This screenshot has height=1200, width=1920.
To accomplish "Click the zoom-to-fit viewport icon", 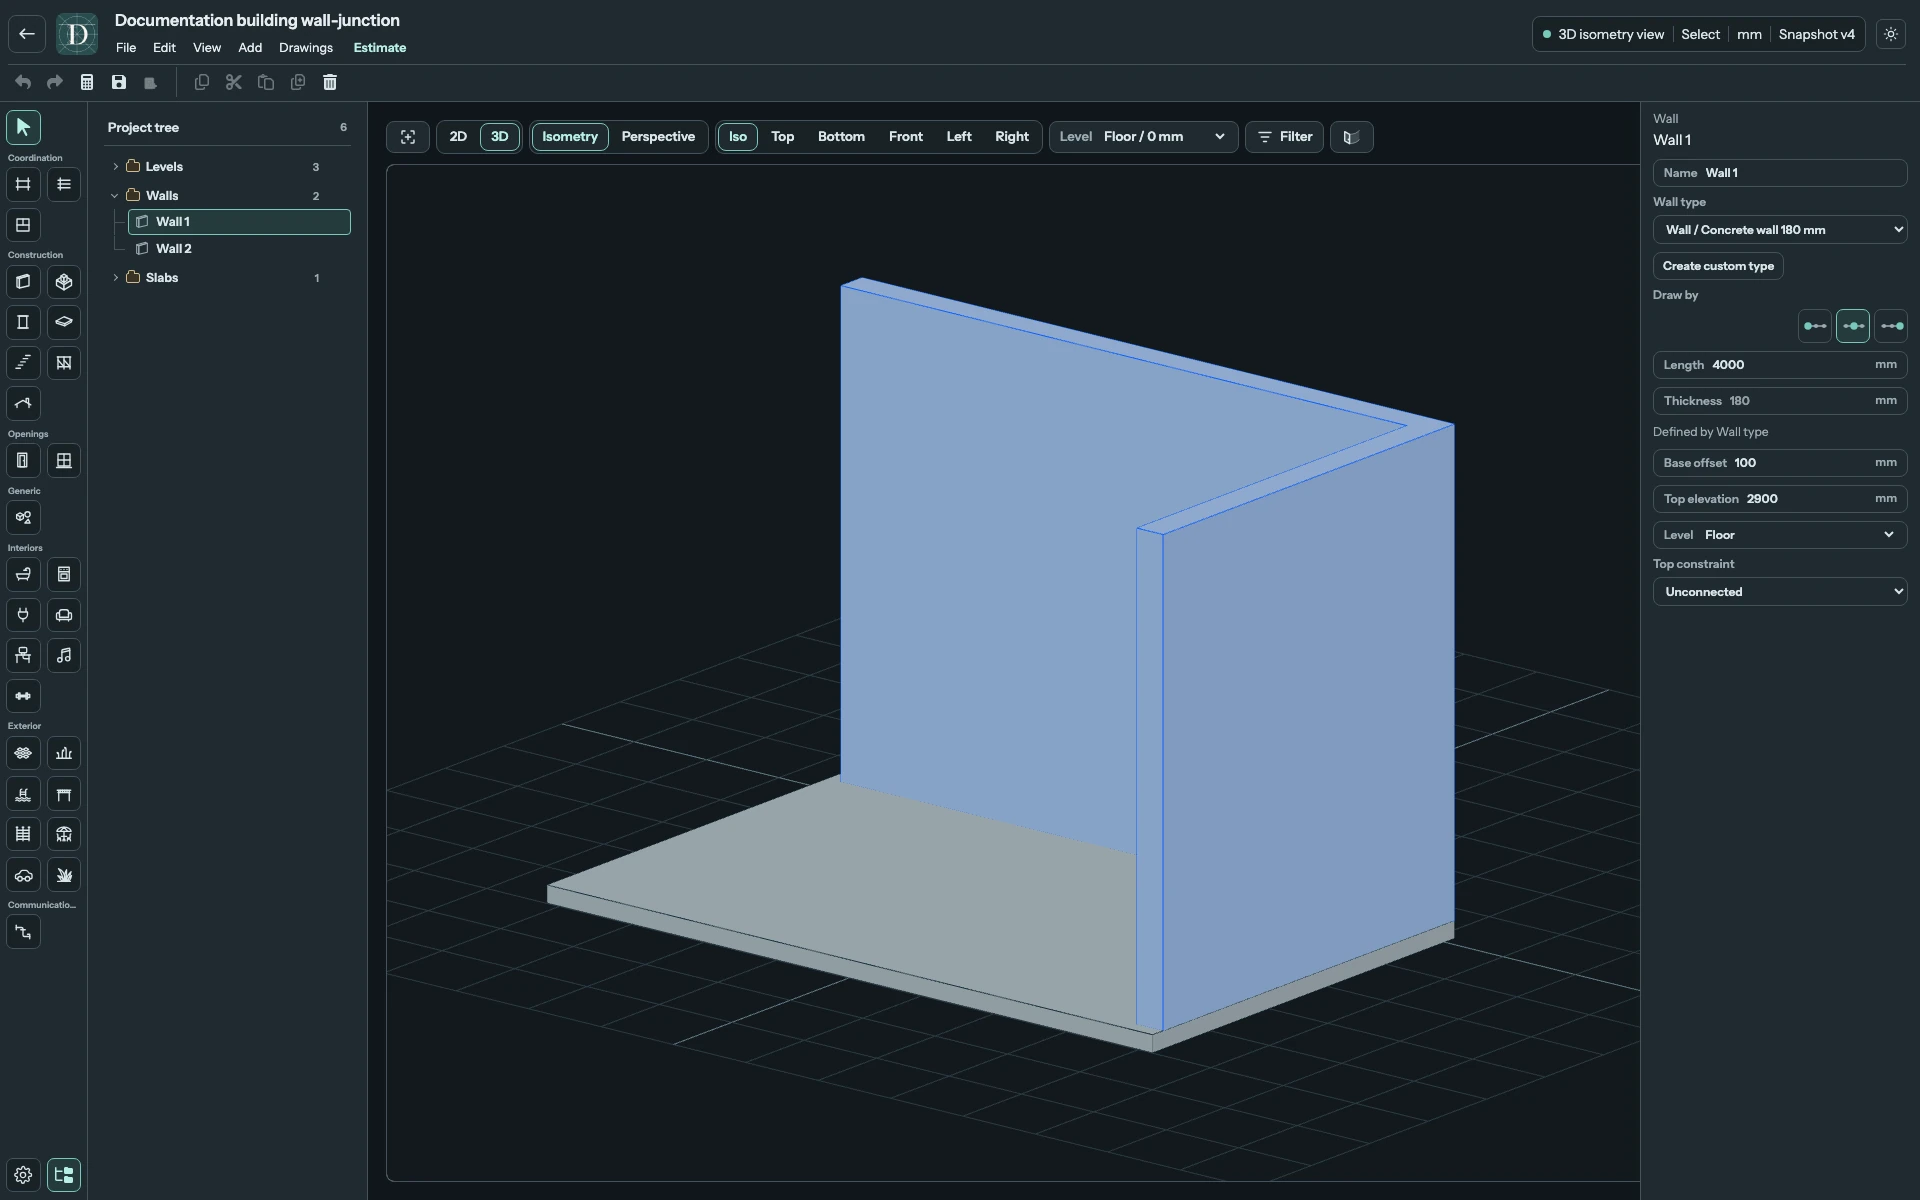I will 408,137.
